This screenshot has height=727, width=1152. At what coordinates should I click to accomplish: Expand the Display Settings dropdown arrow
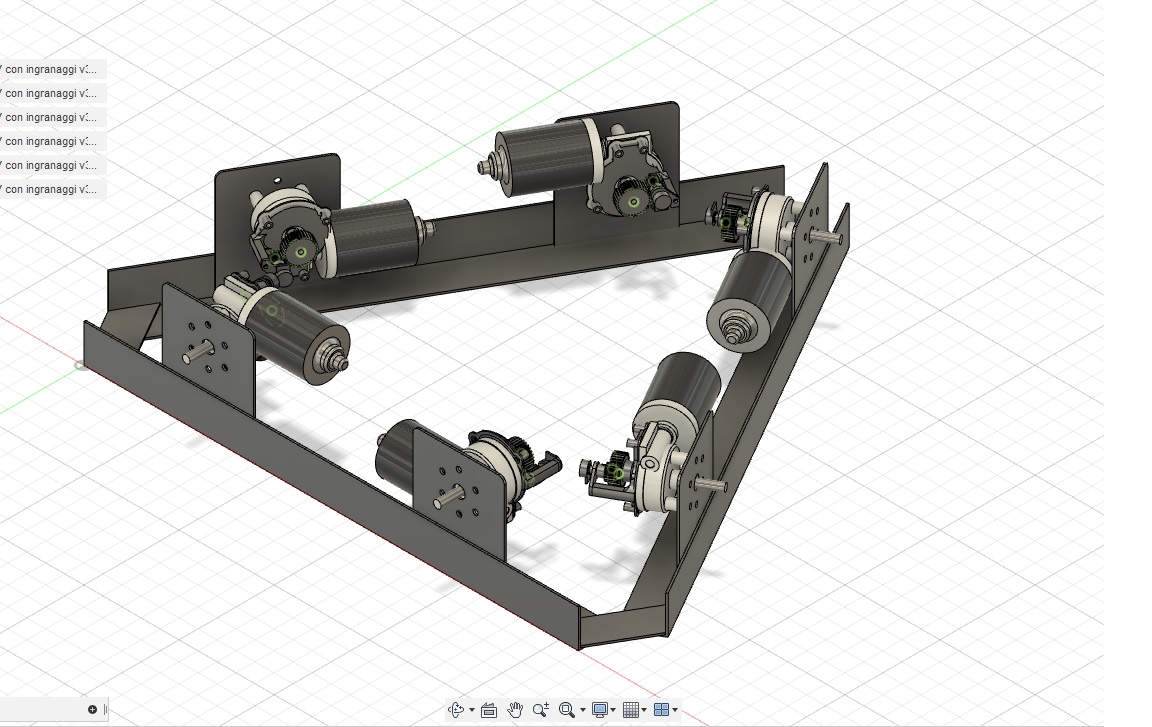(x=613, y=710)
